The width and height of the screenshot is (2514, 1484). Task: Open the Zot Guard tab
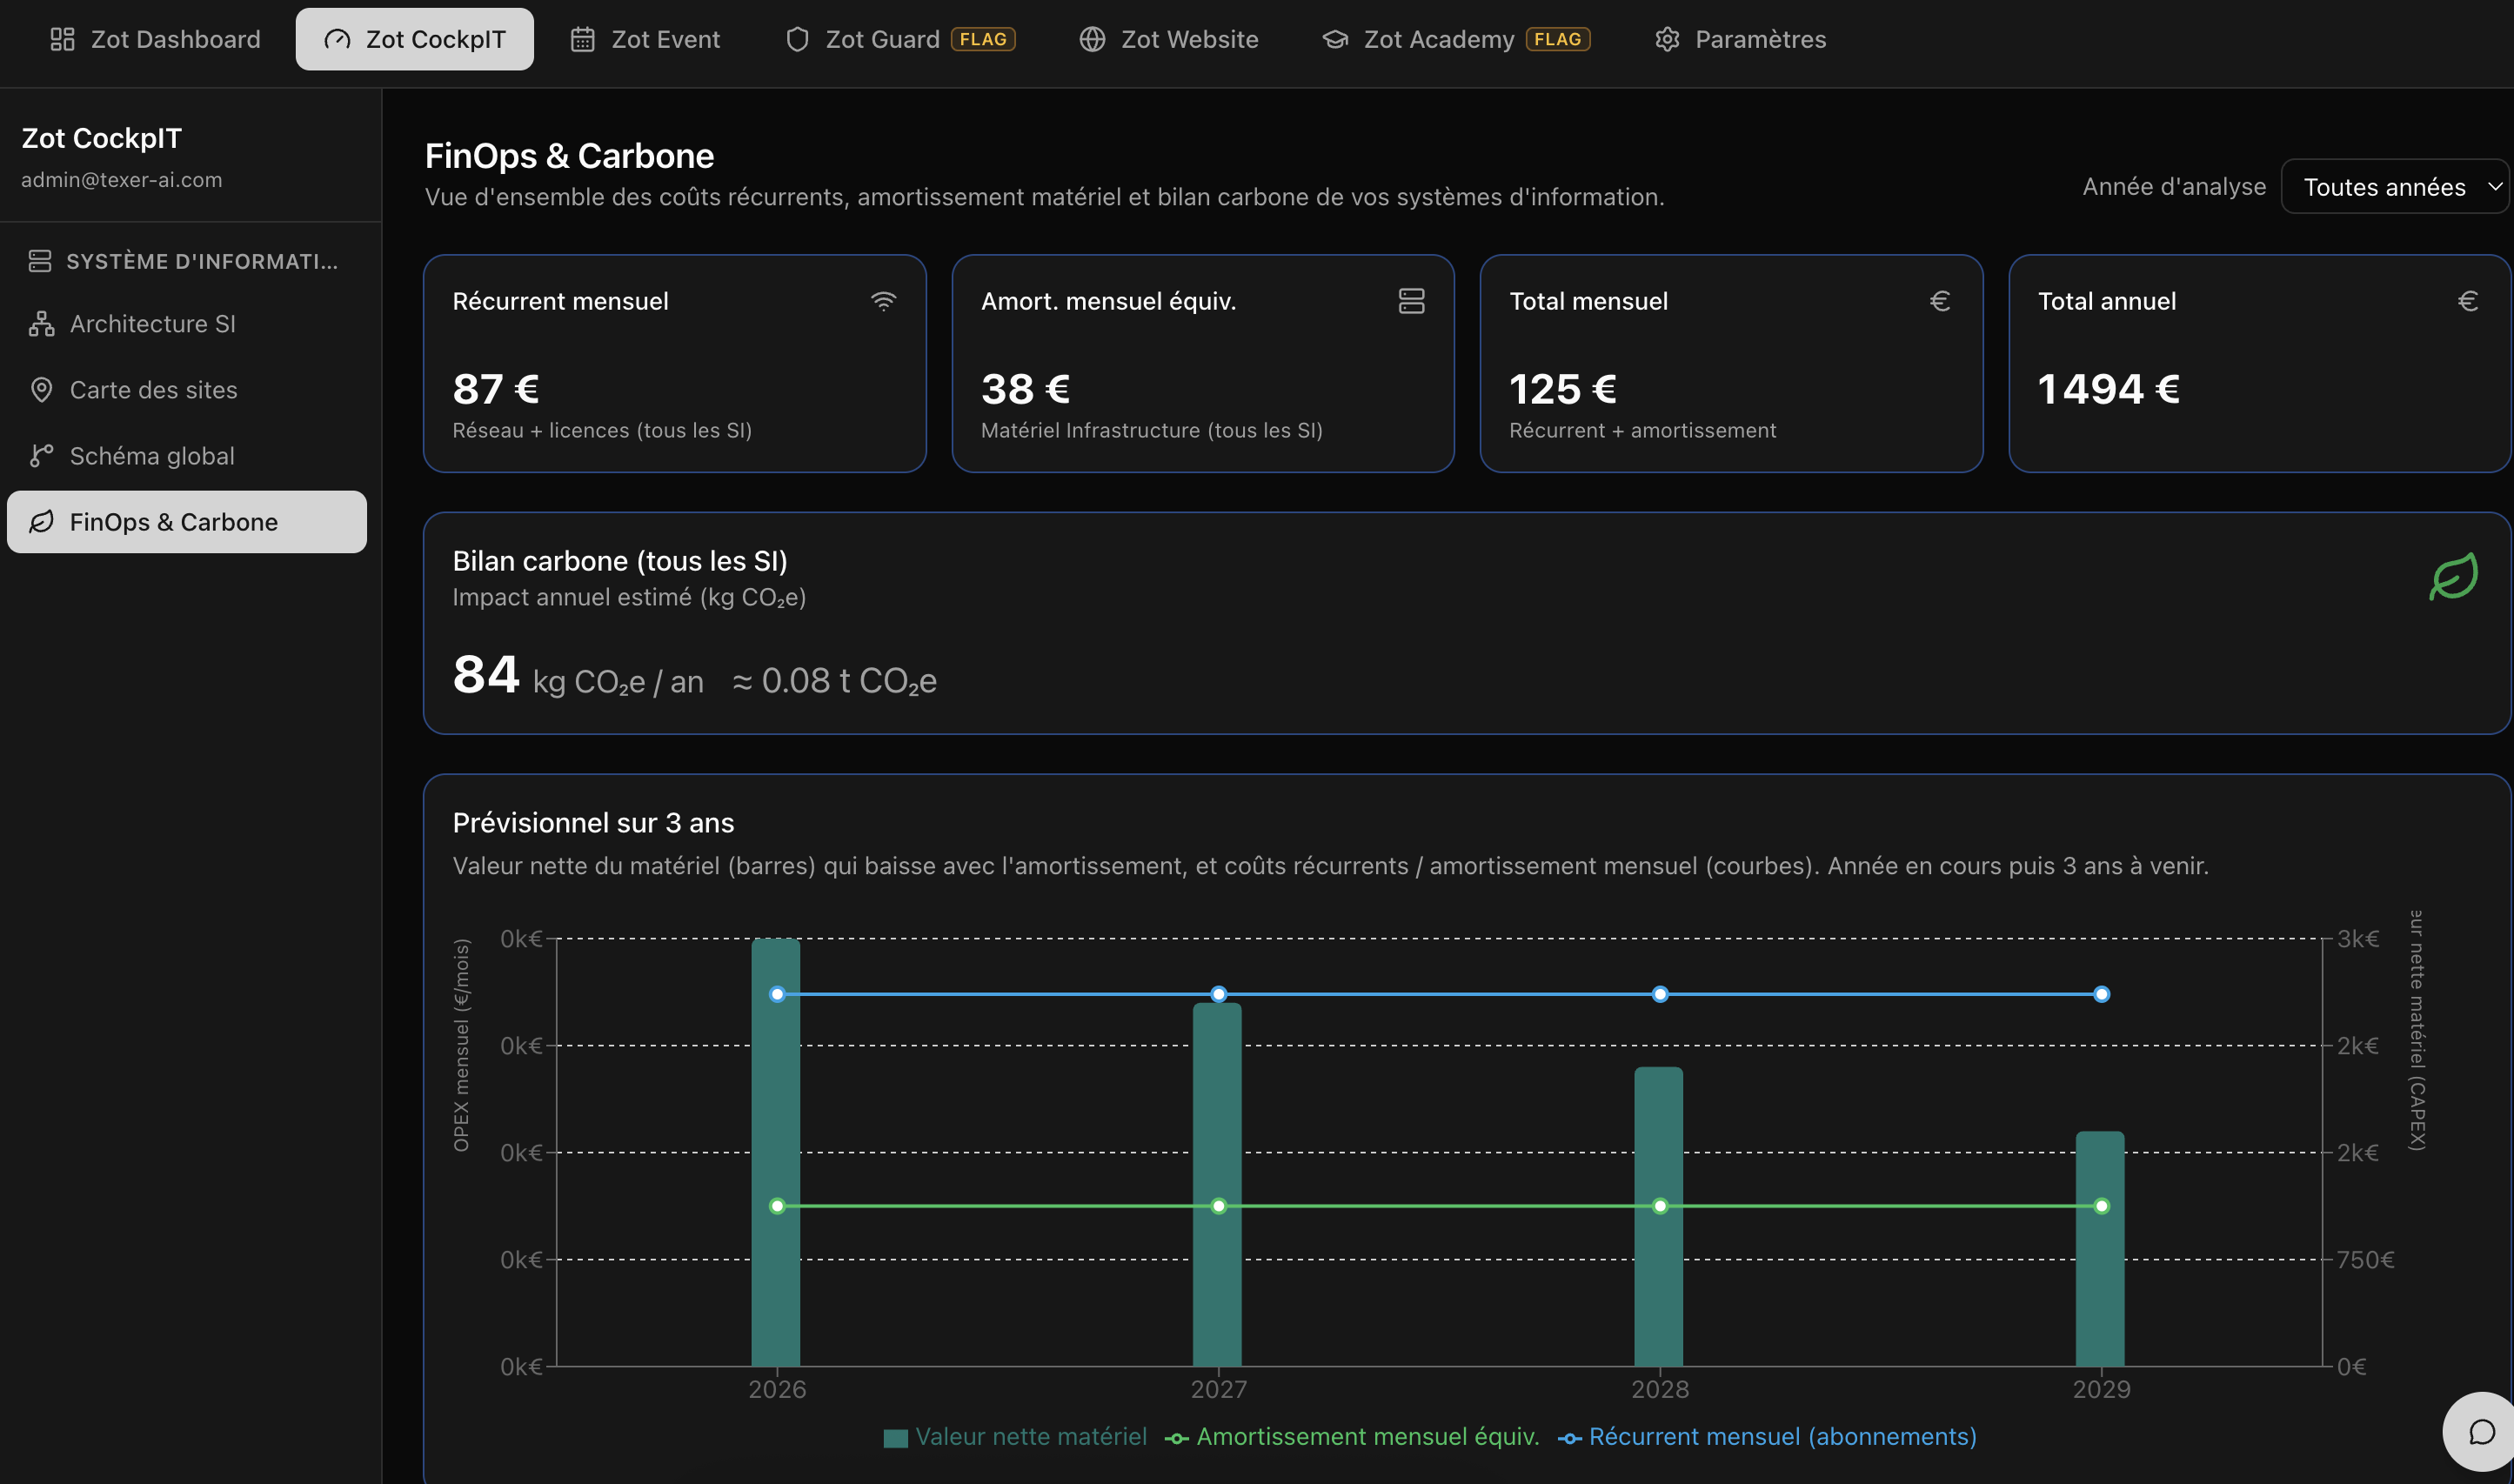pos(900,39)
